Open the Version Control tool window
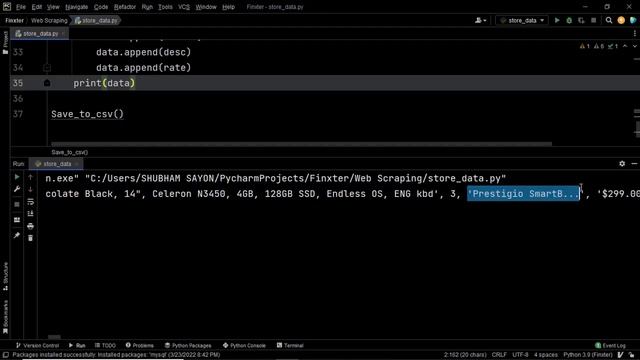 37,345
